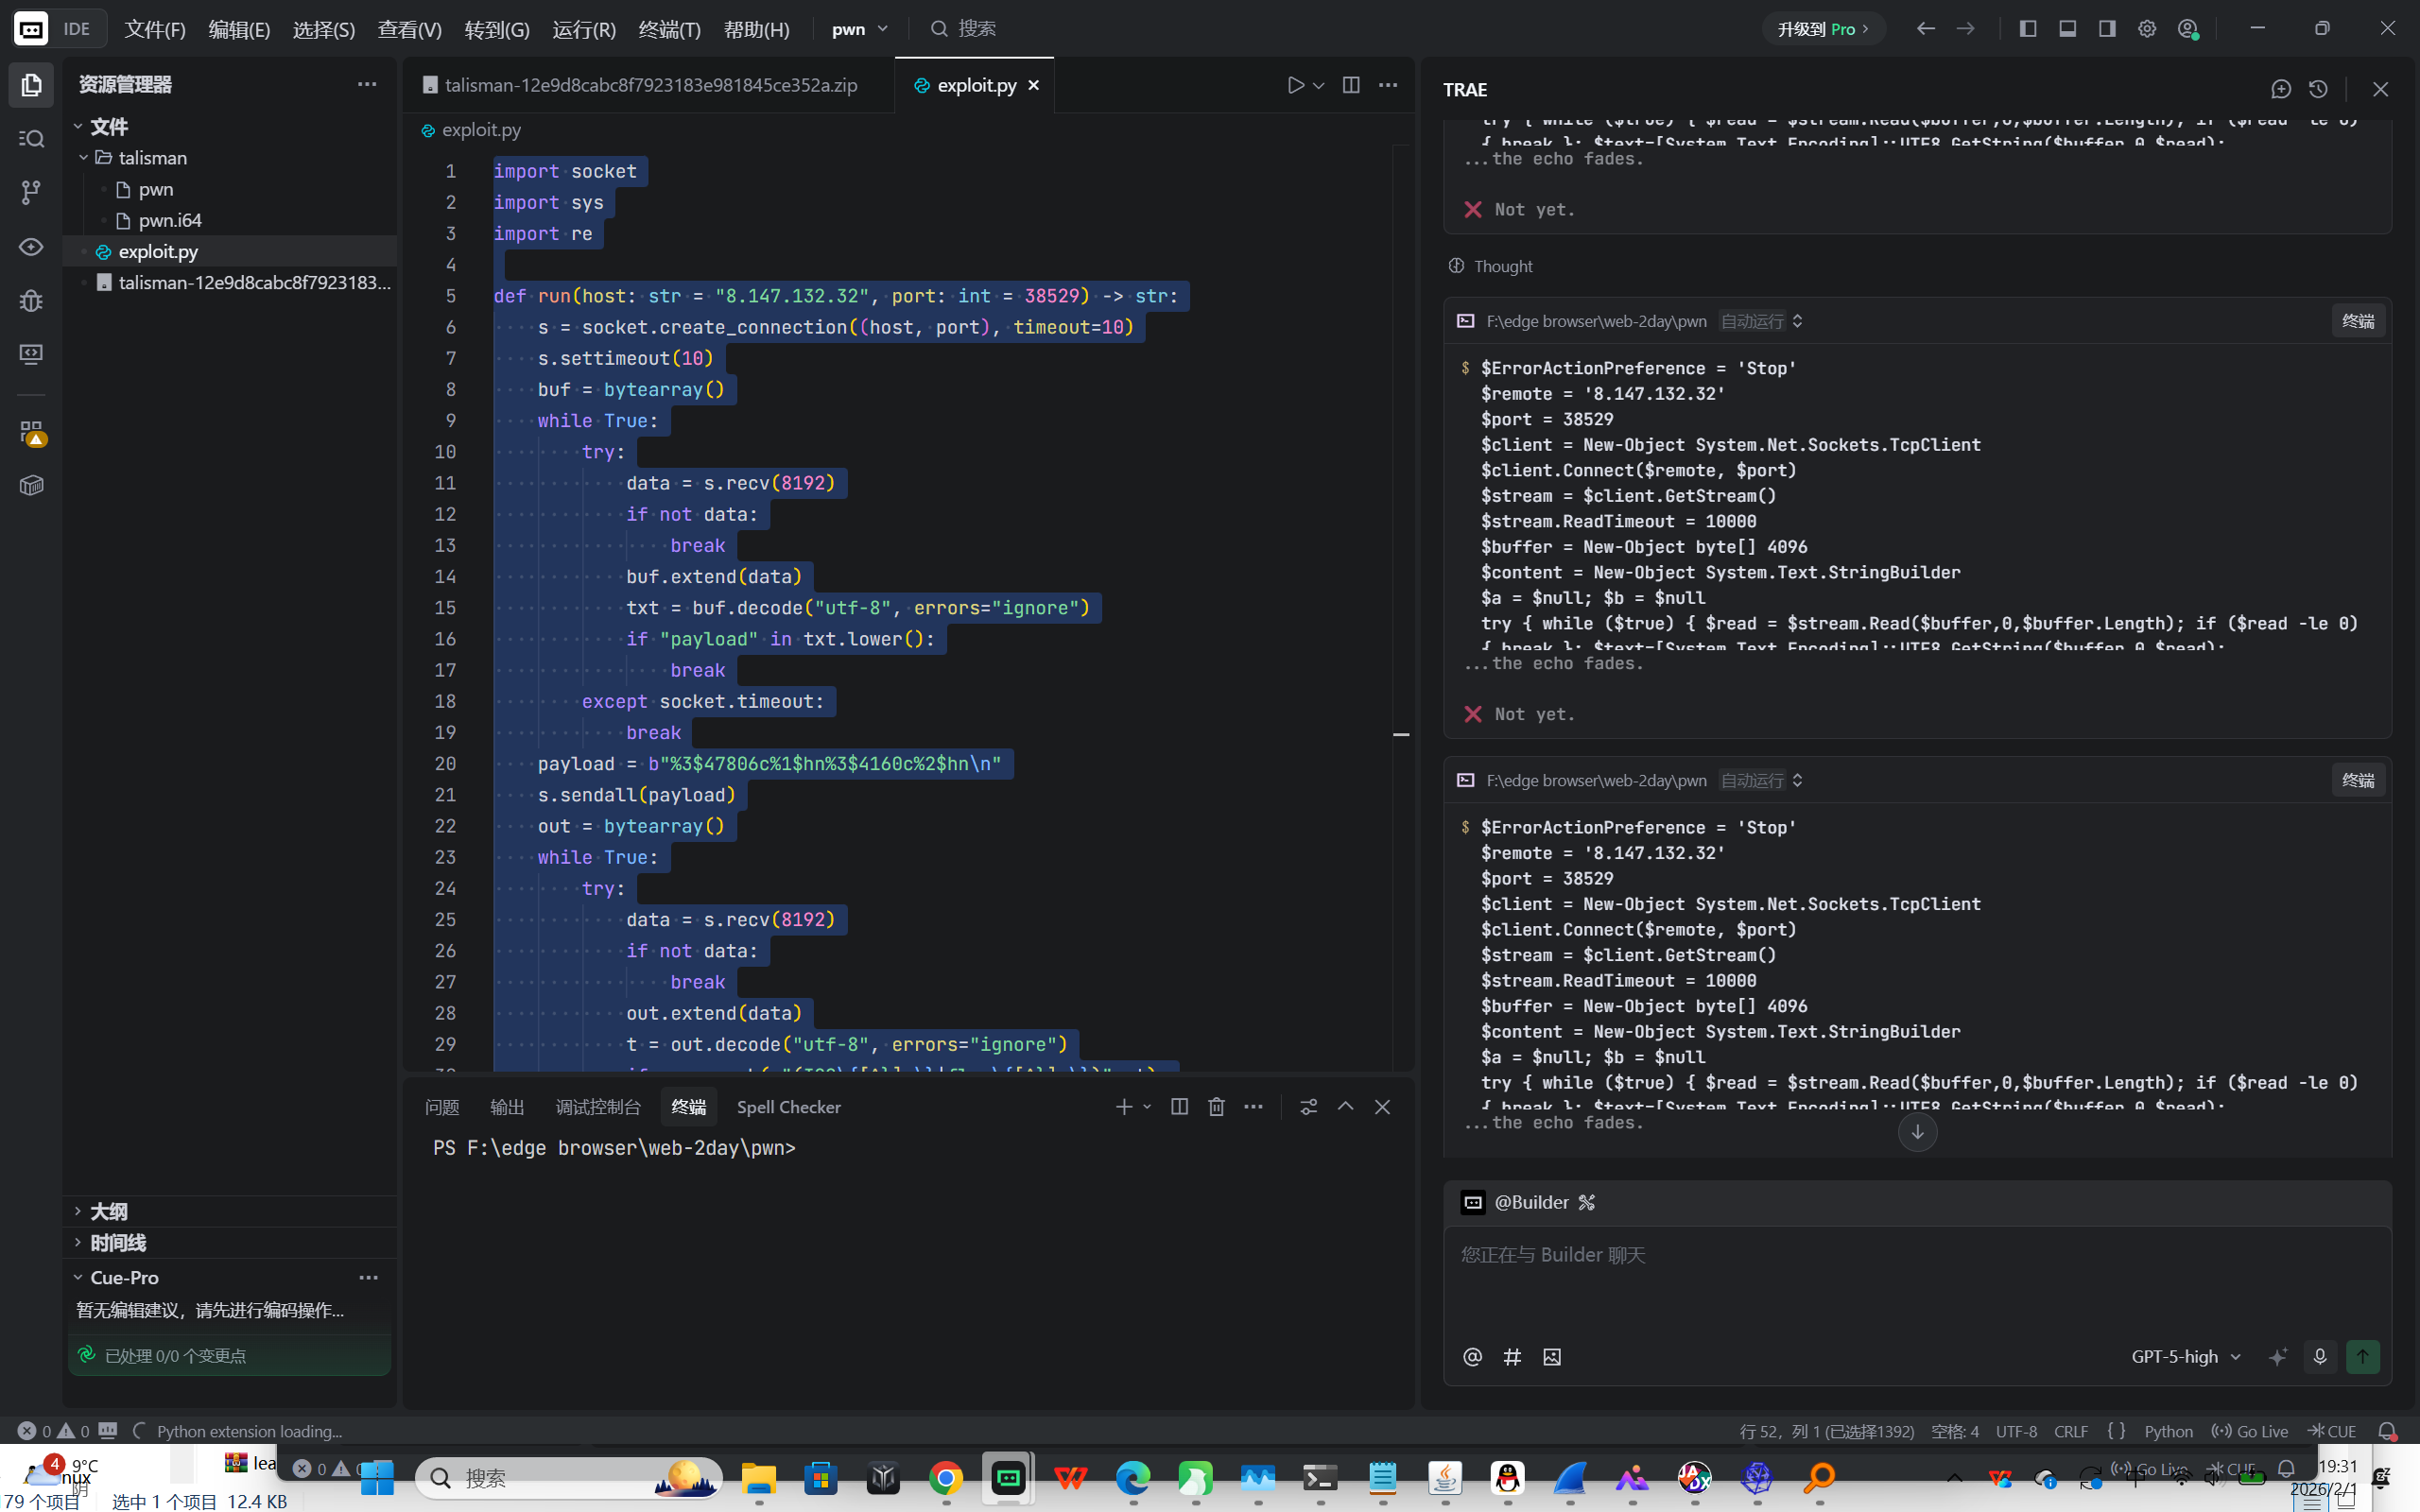The image size is (2420, 1512).
Task: Click microphone voice input icon
Action: click(x=2319, y=1356)
